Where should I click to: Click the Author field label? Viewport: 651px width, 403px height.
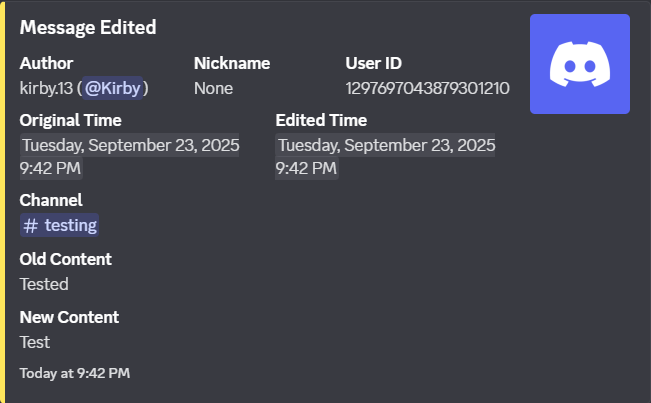46,63
